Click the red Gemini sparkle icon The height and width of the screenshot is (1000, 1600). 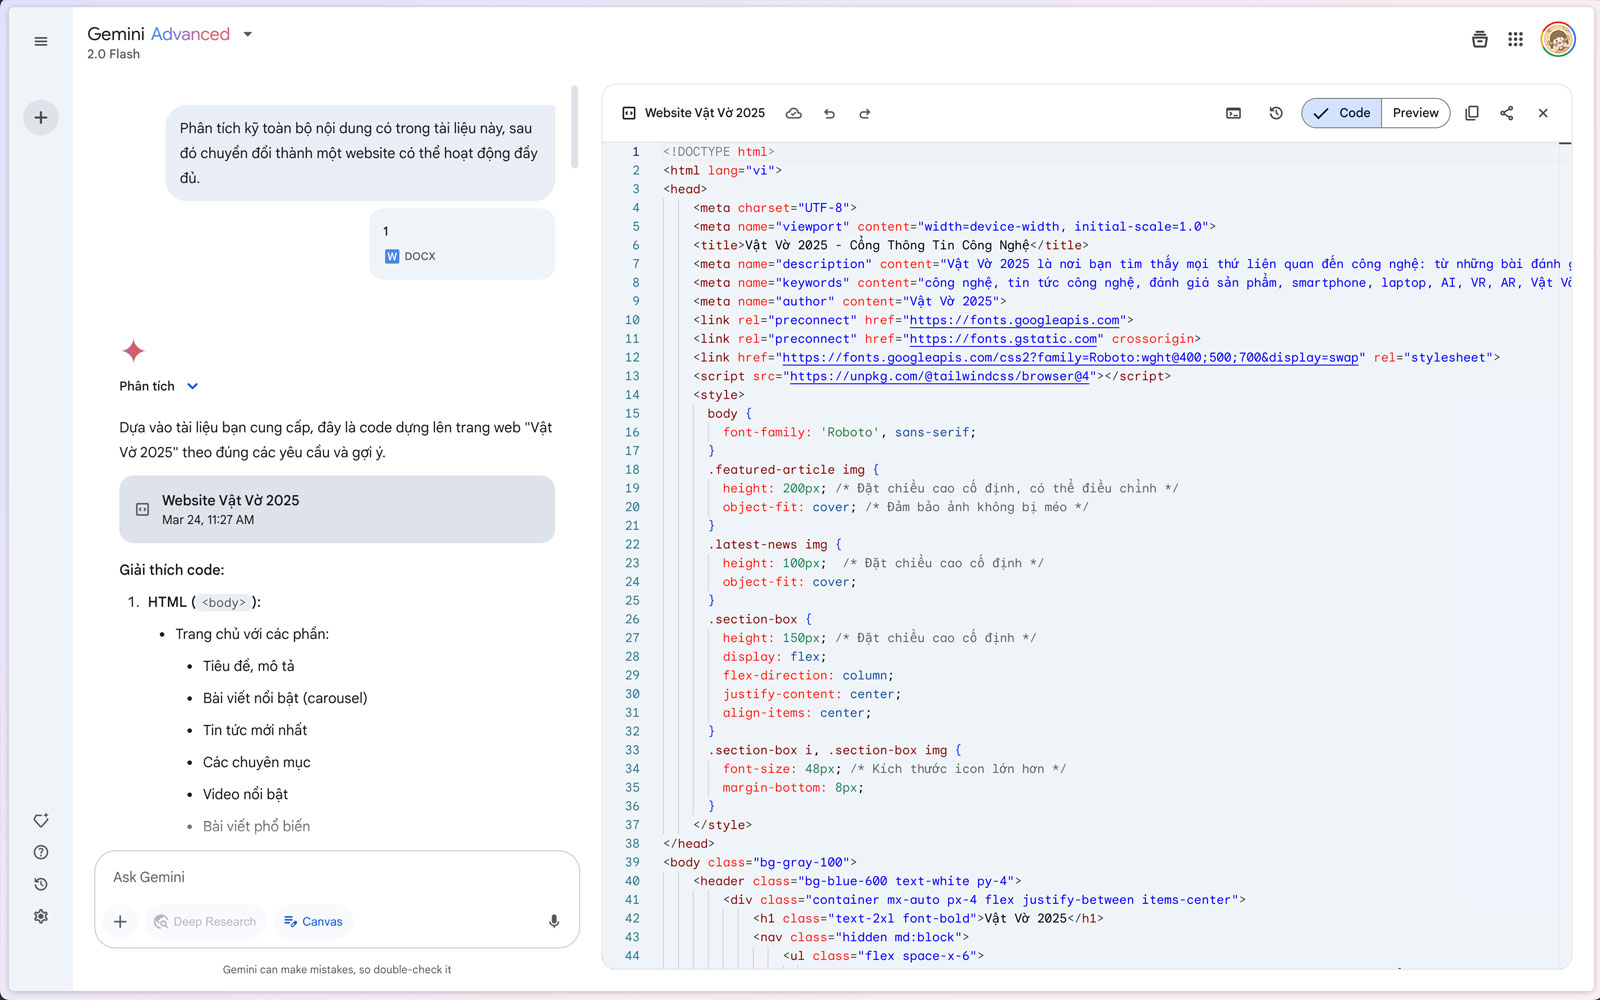(133, 351)
